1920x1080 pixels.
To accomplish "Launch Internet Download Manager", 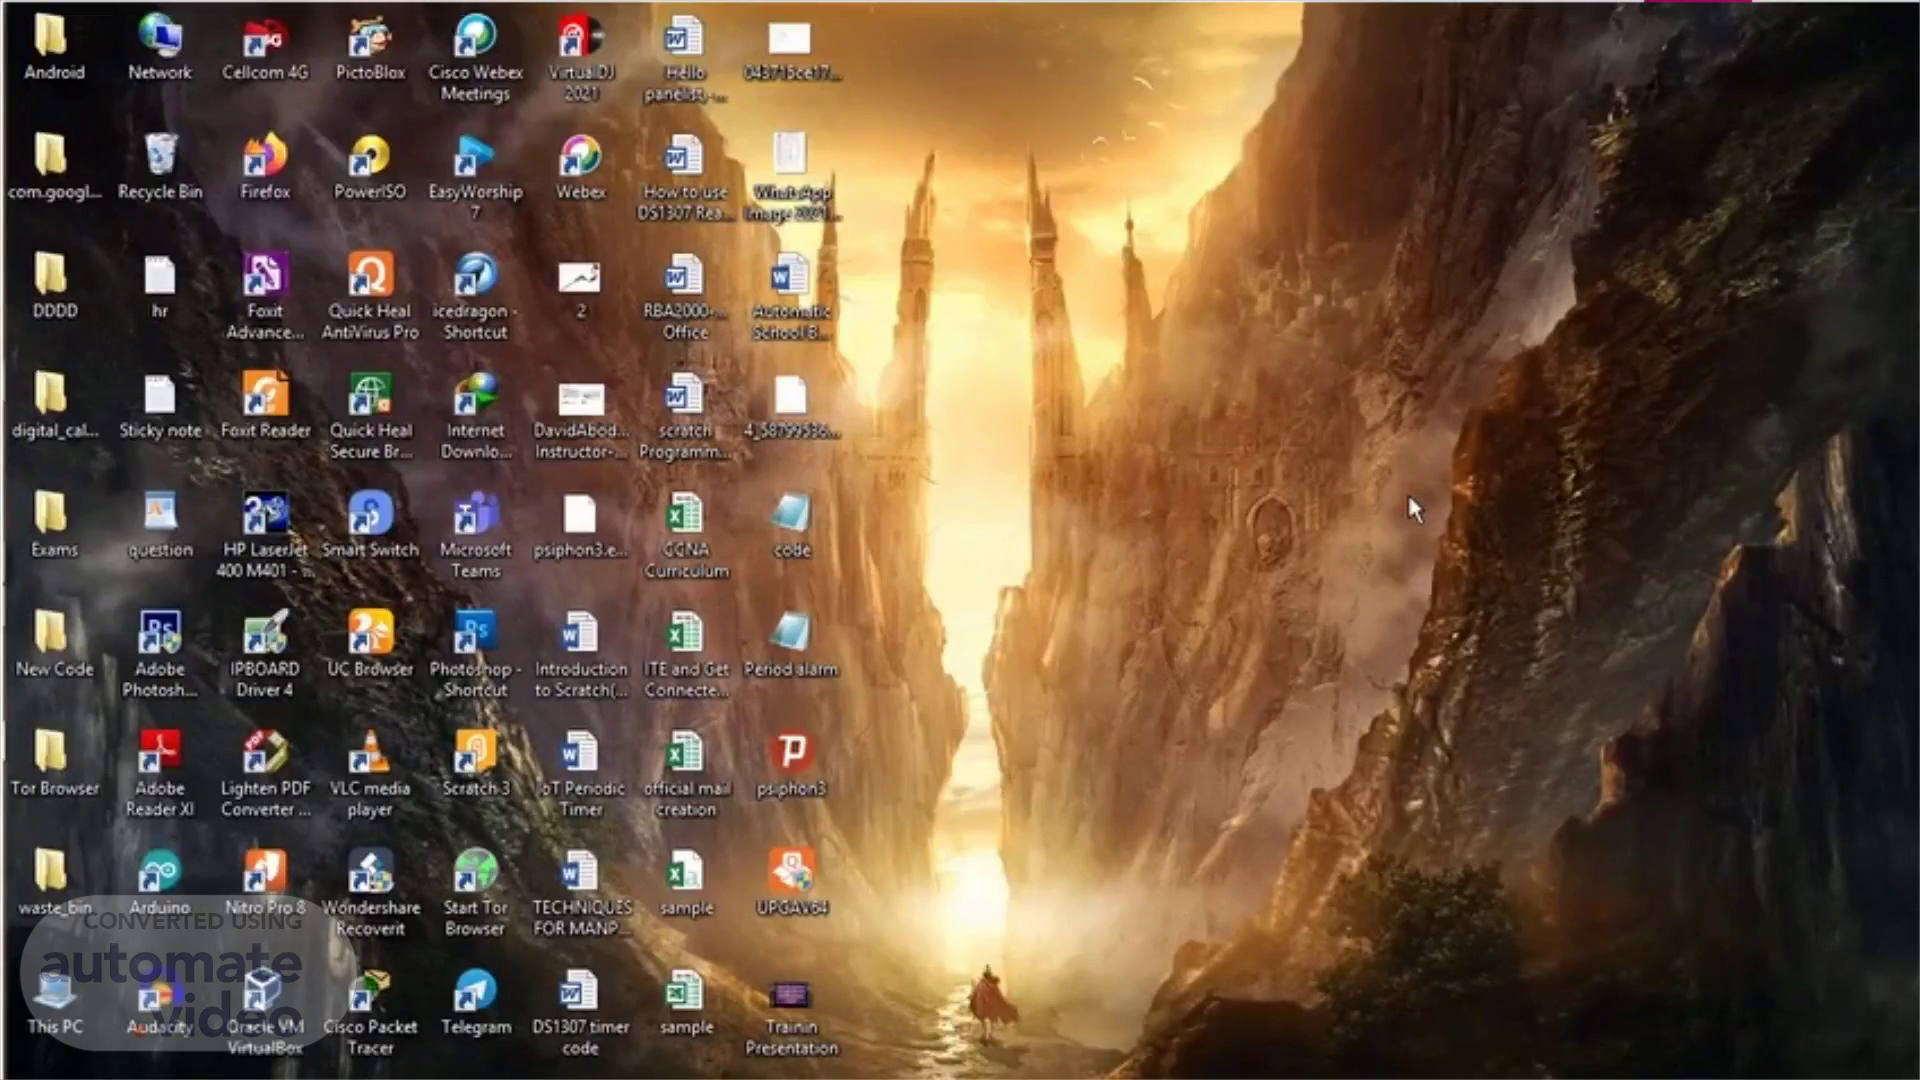I will pos(475,415).
